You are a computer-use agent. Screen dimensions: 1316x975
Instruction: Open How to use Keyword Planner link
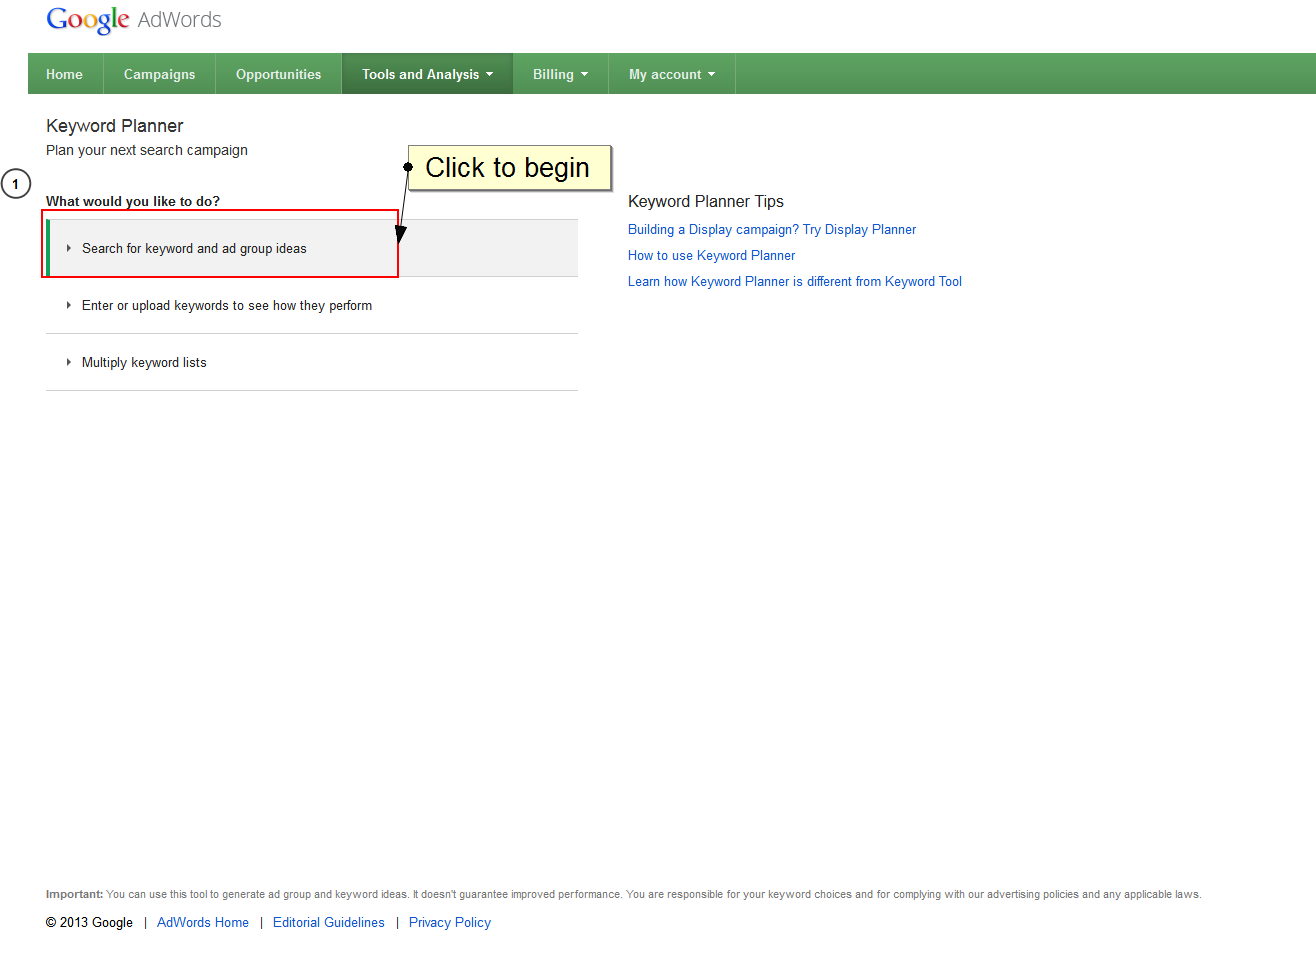click(x=711, y=256)
